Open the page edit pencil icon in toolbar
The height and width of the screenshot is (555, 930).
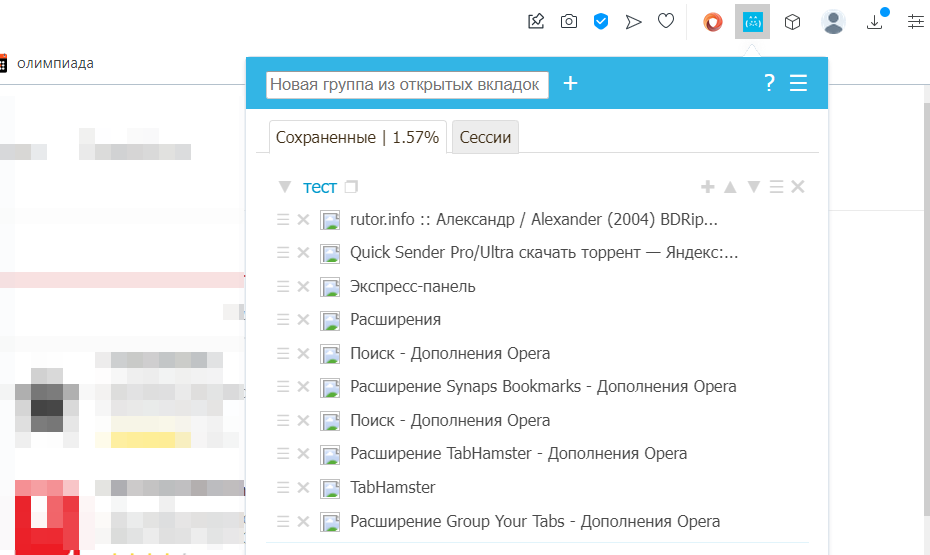[536, 21]
